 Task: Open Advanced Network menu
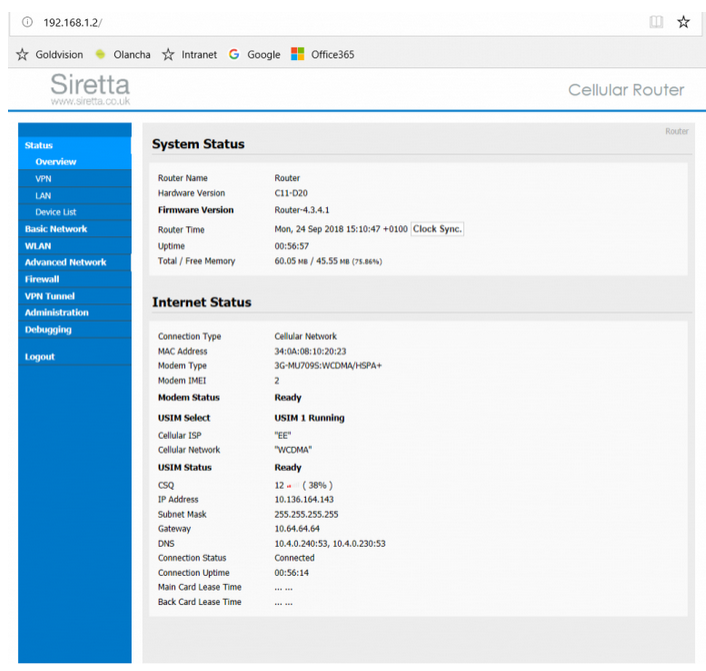(x=75, y=262)
